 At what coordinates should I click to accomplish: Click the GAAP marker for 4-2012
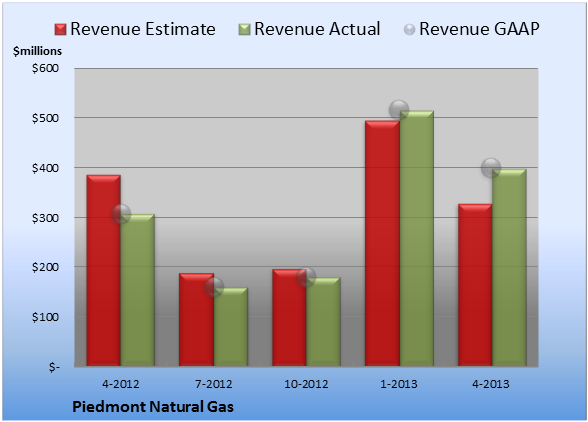click(x=121, y=214)
